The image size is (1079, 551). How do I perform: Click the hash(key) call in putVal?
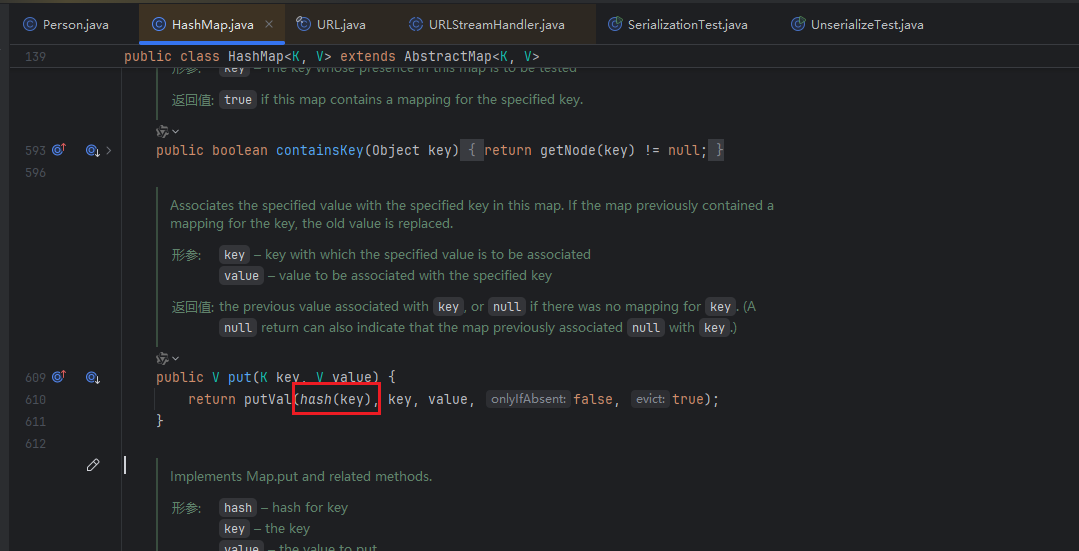(336, 399)
